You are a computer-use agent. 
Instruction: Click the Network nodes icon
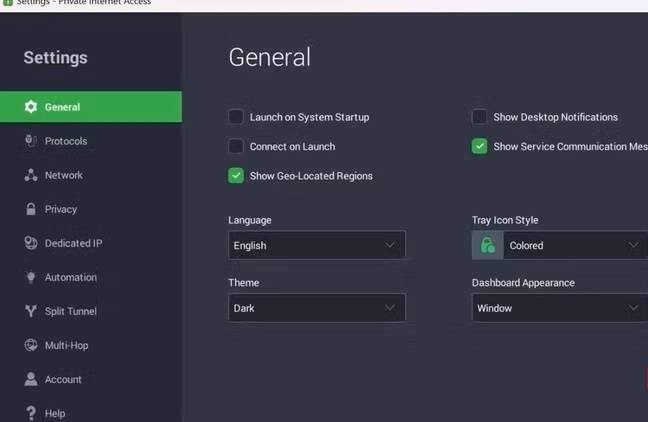coord(31,175)
